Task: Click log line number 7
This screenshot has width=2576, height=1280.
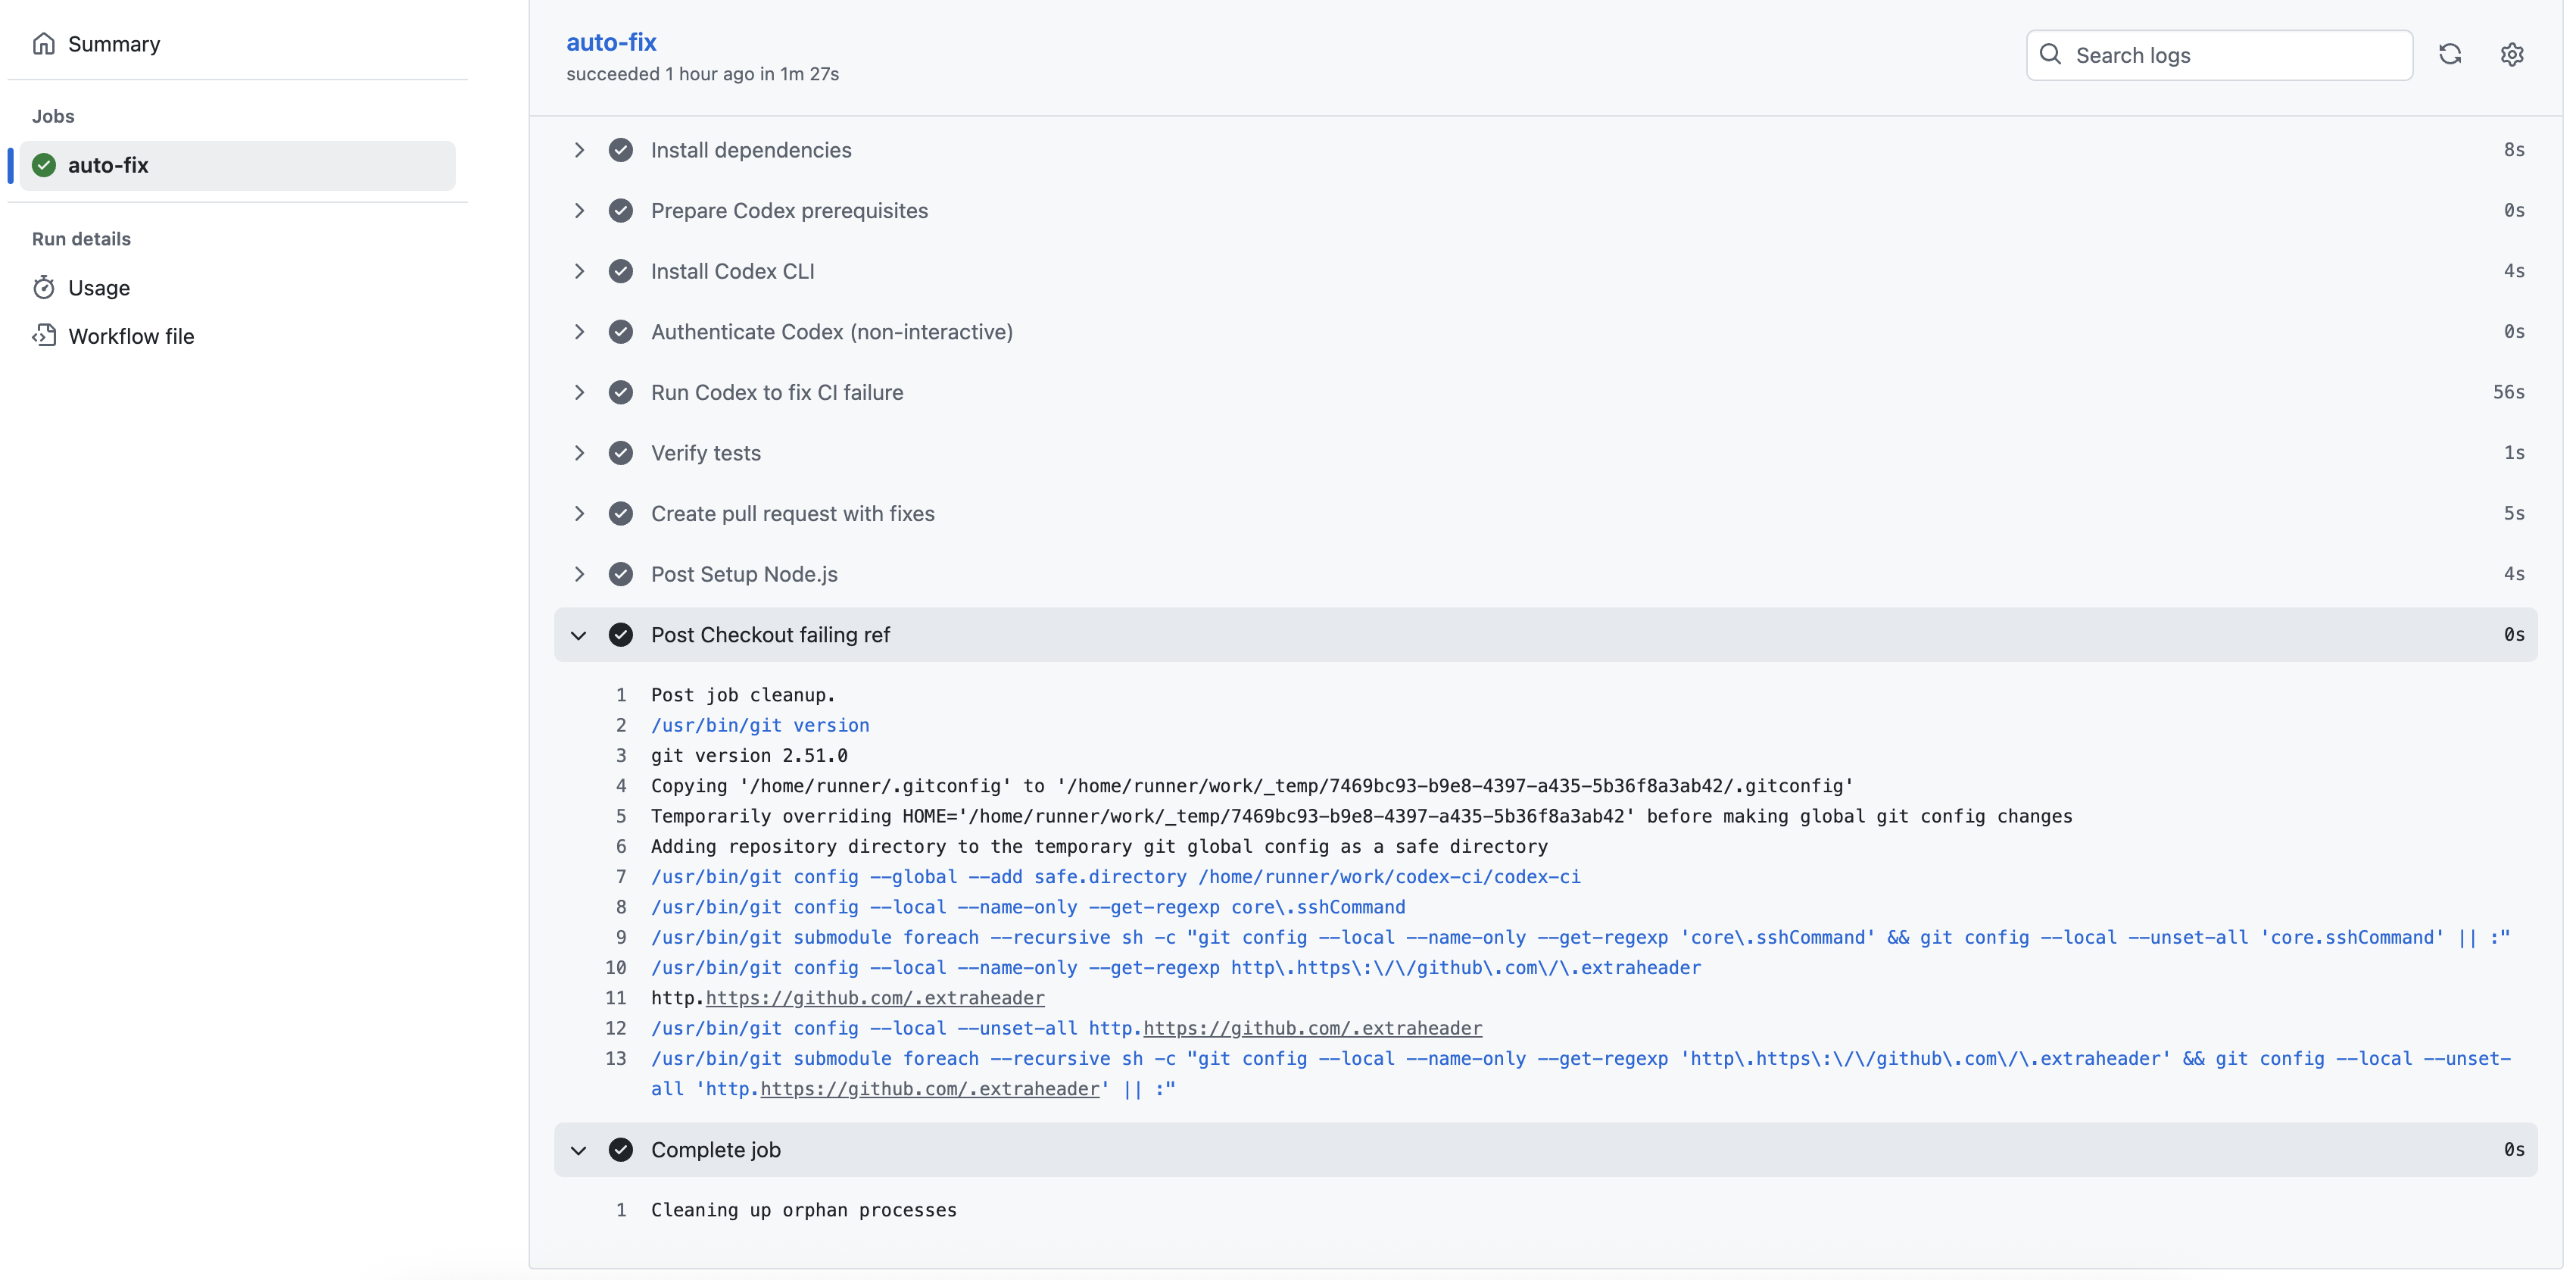Action: coord(621,877)
